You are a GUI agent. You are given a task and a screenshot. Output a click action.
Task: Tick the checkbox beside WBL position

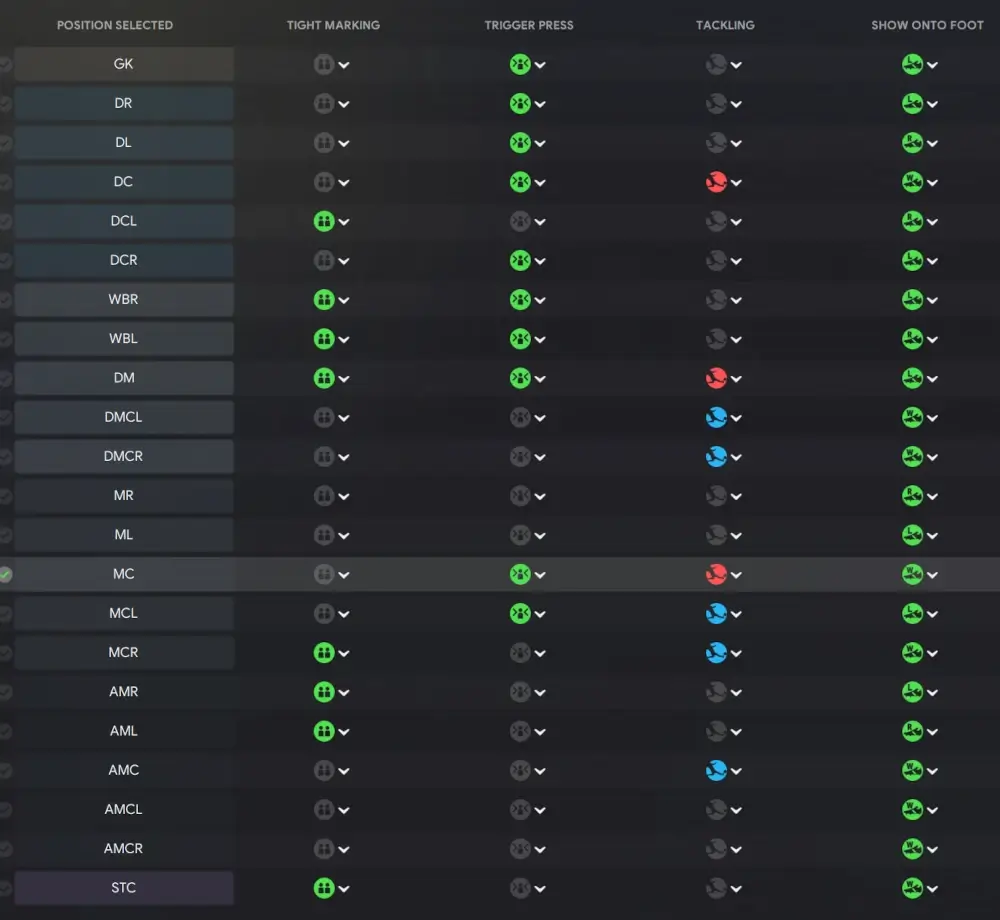click(5, 339)
